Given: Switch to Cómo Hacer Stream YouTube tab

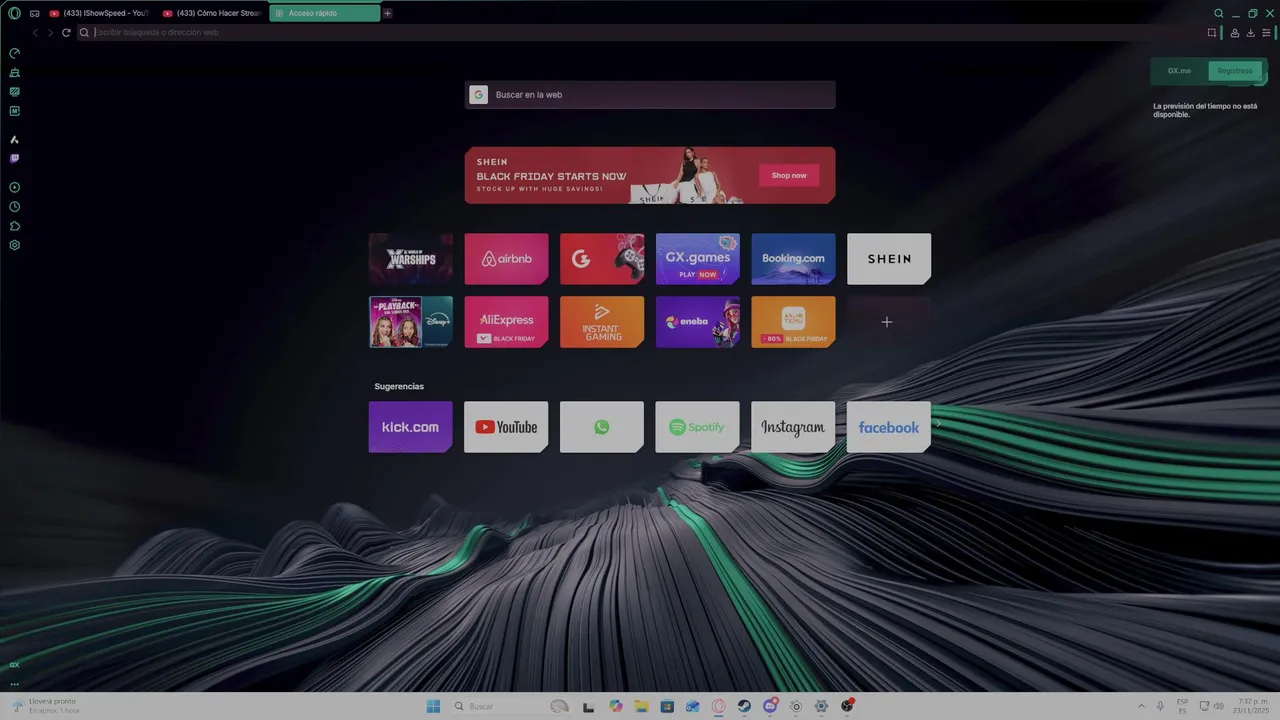Looking at the screenshot, I should (x=211, y=13).
